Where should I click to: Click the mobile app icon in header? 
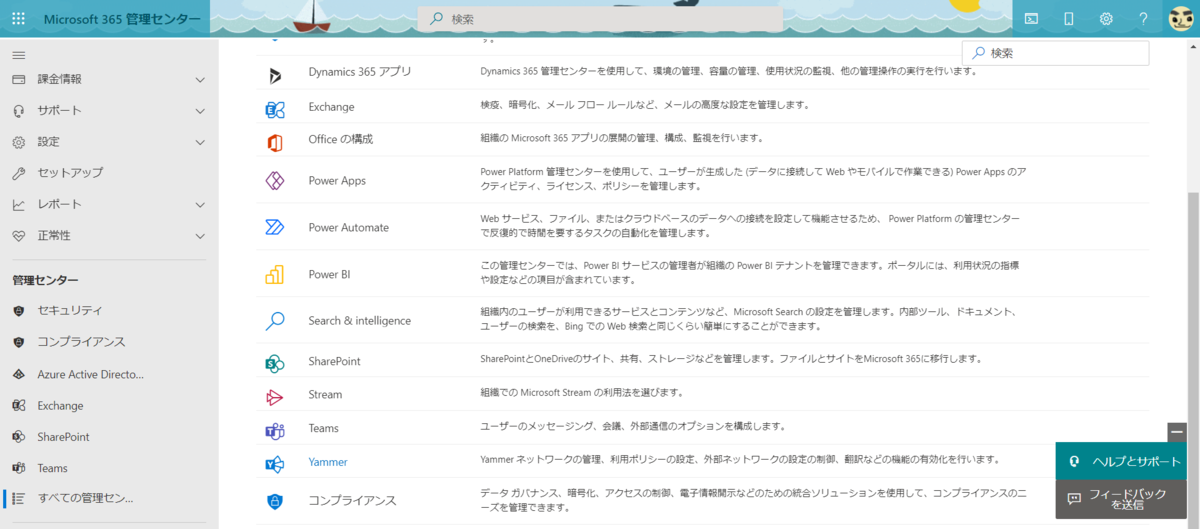click(1068, 19)
